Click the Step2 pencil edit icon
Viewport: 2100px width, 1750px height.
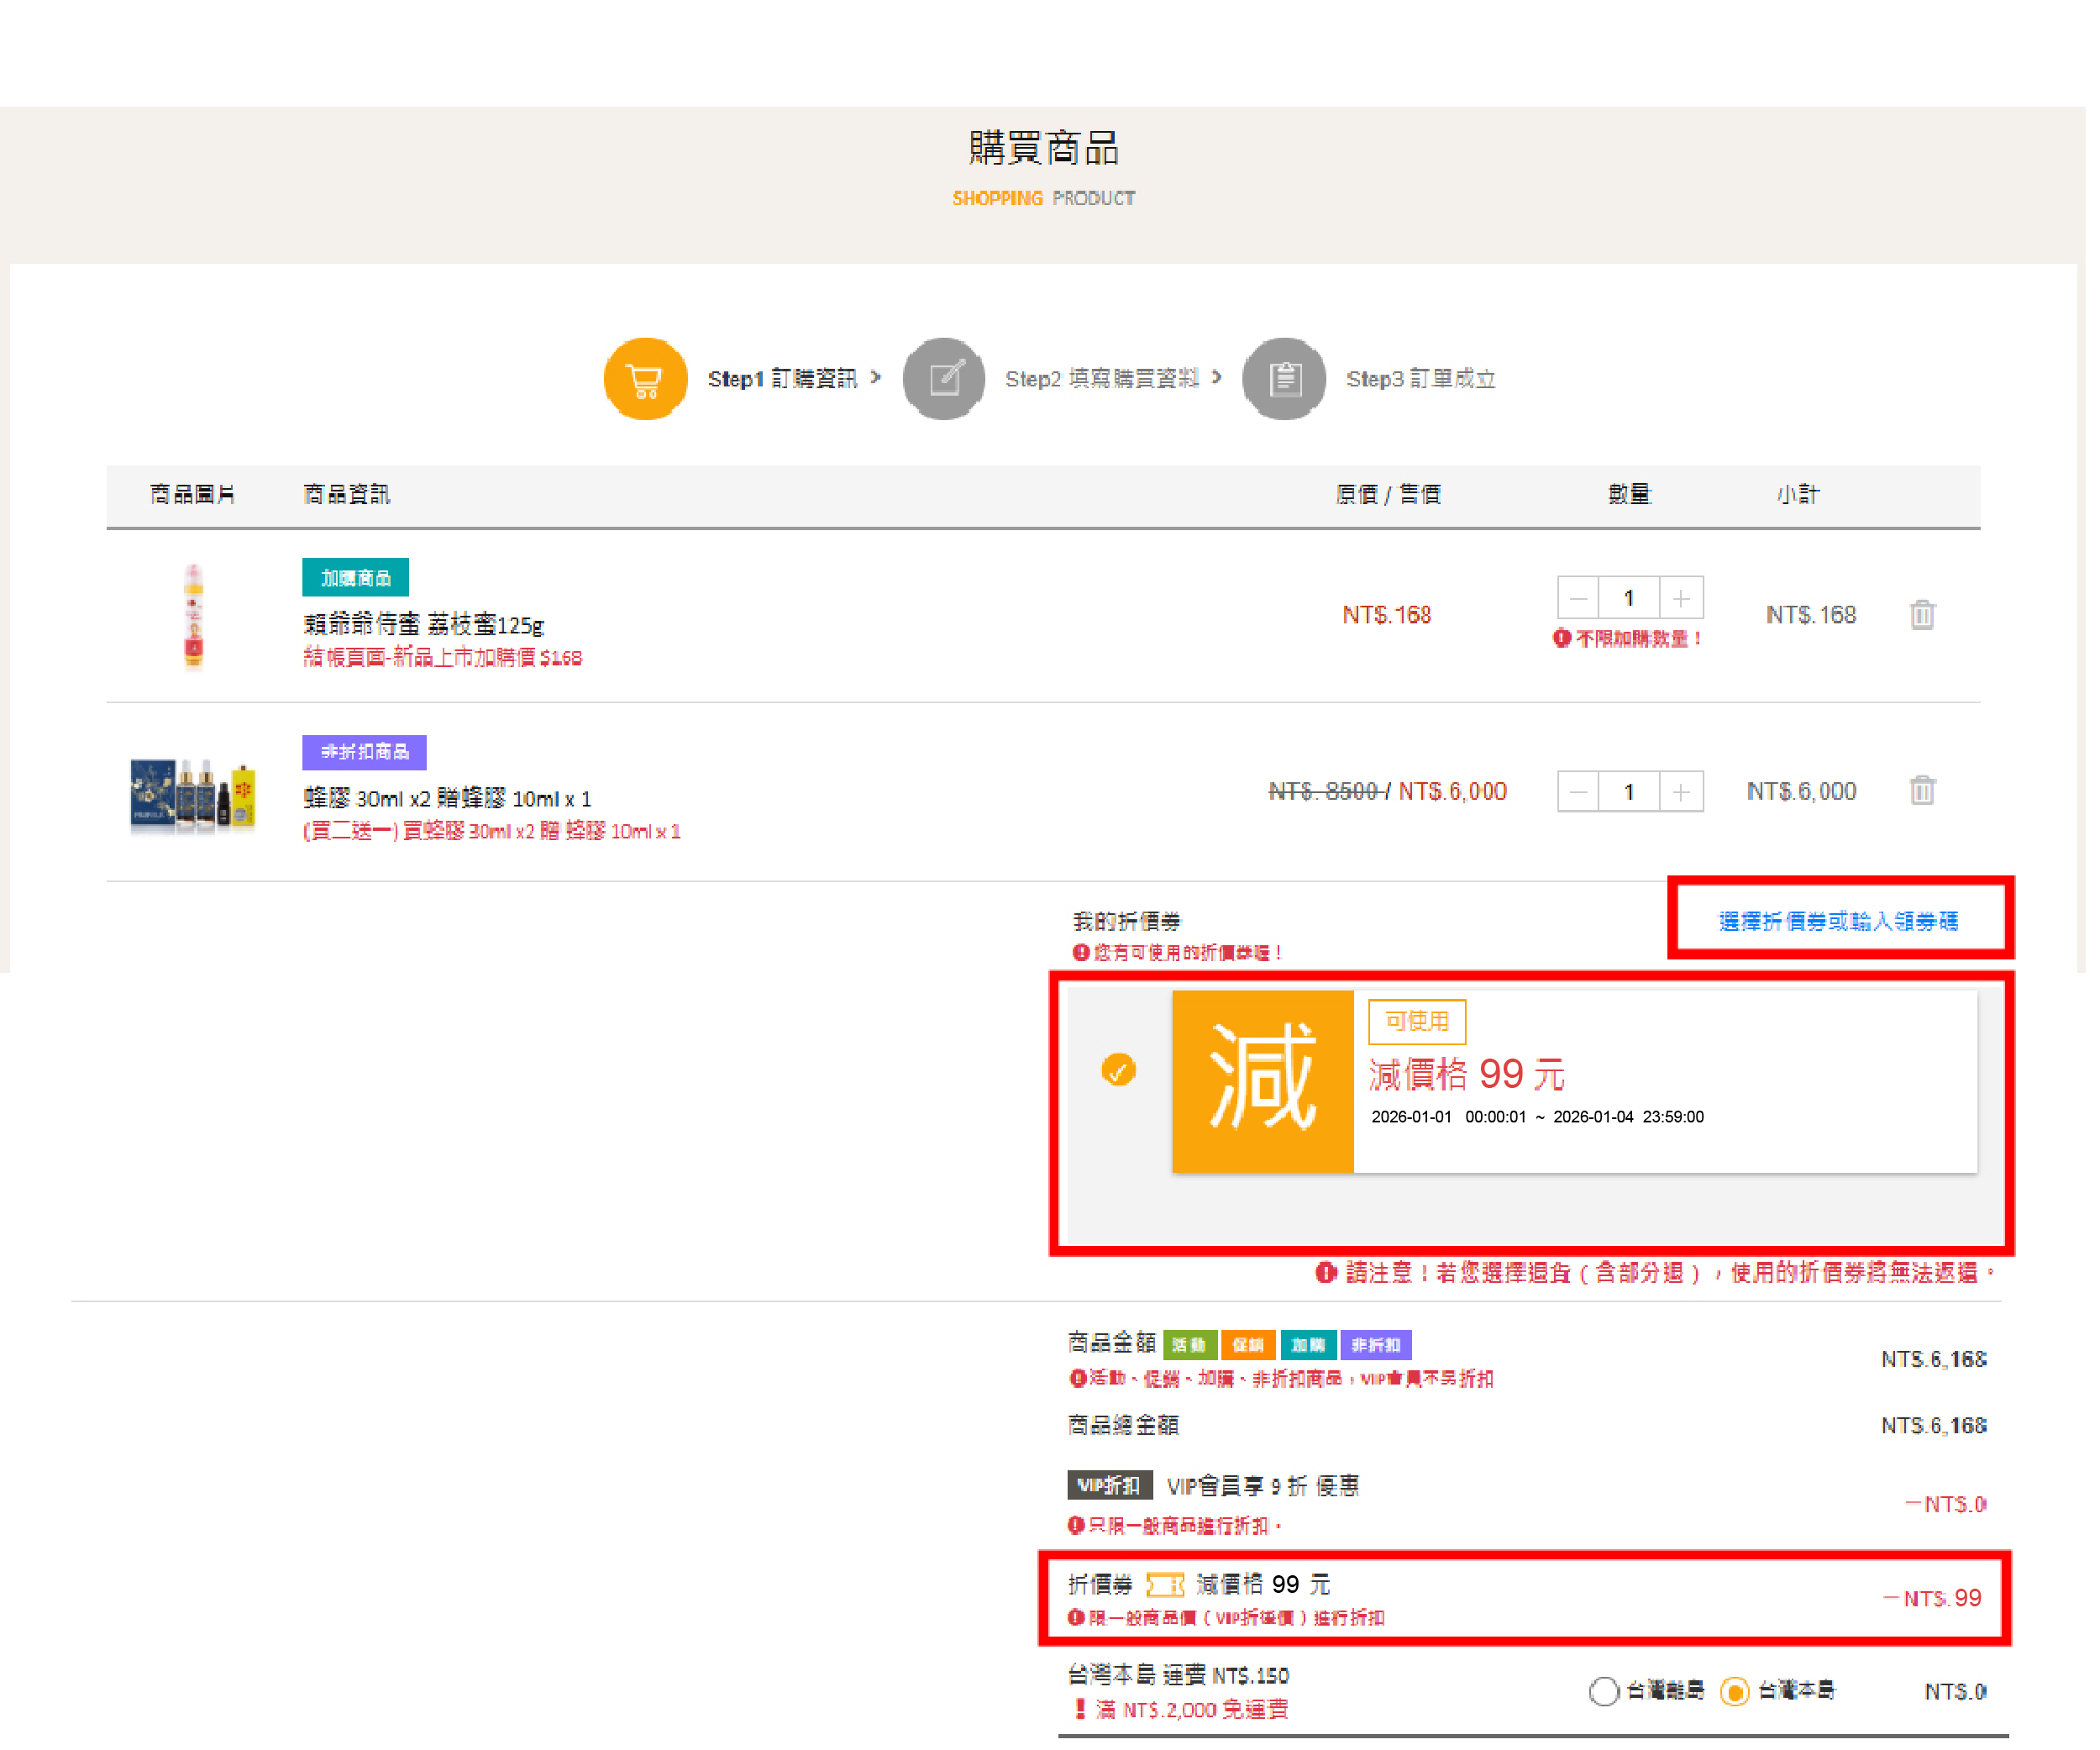943,379
